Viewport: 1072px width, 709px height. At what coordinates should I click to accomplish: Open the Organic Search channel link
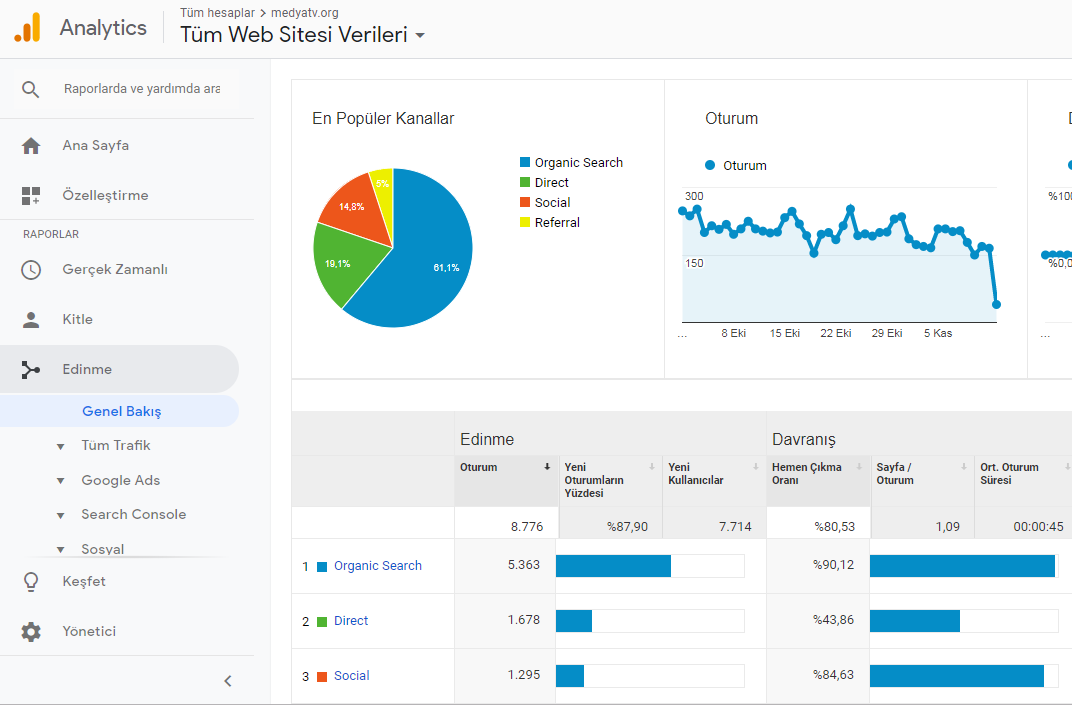click(377, 566)
